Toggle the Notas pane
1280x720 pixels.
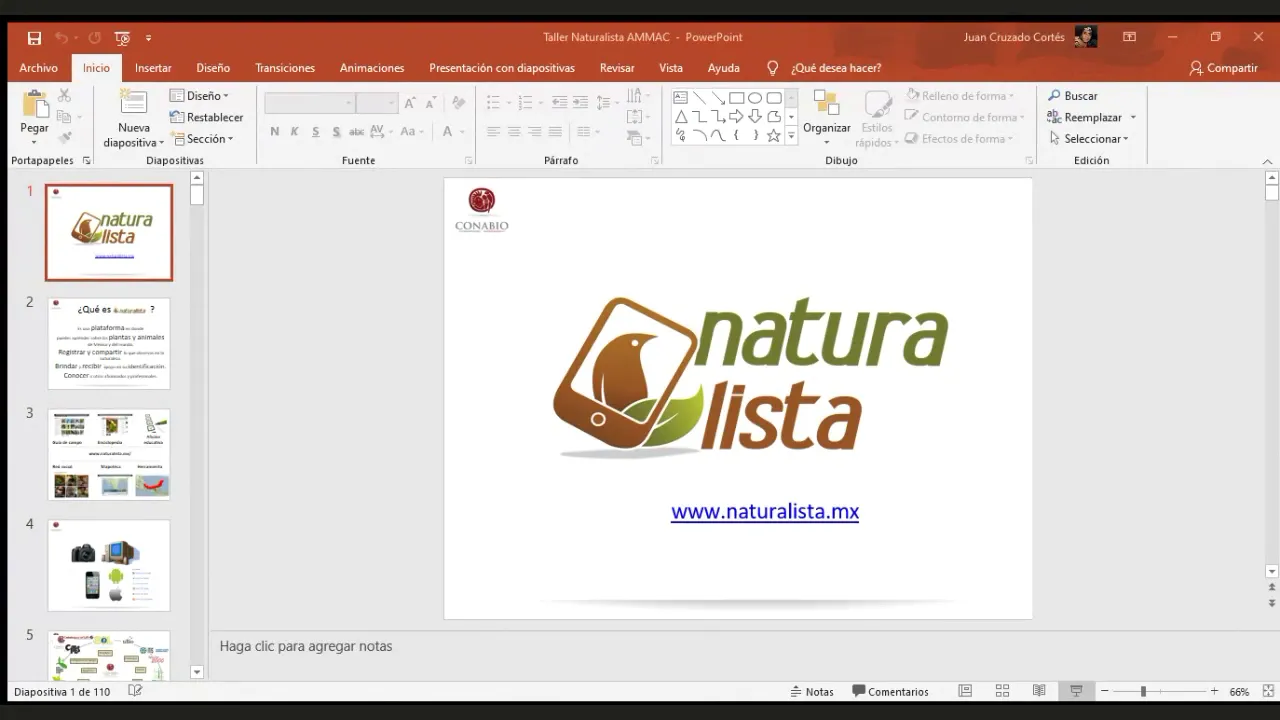point(812,691)
